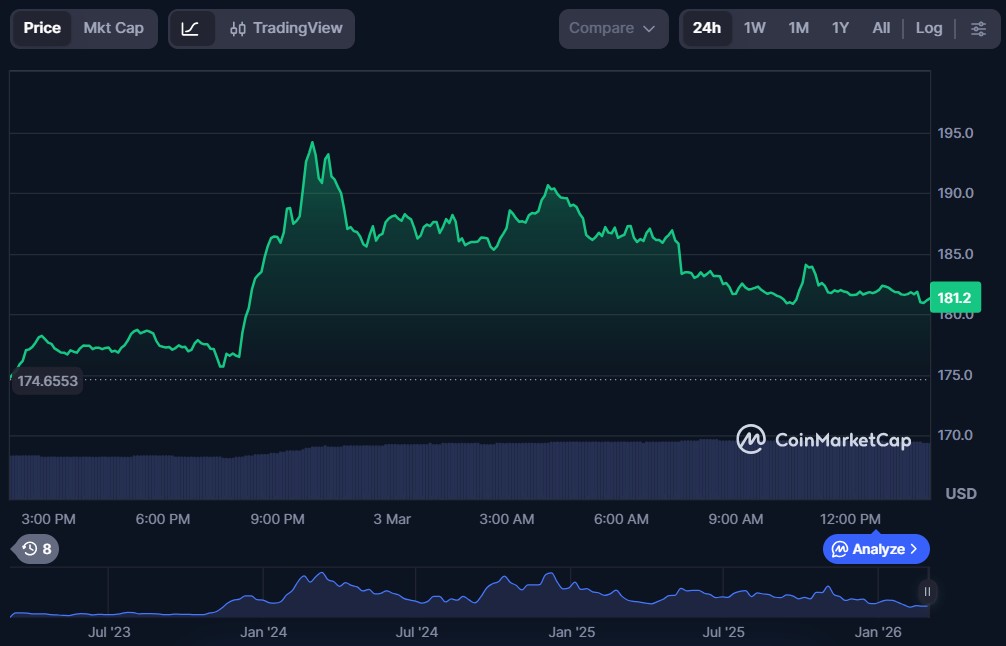Toggle Price mode on
1006x646 pixels.
coord(42,28)
